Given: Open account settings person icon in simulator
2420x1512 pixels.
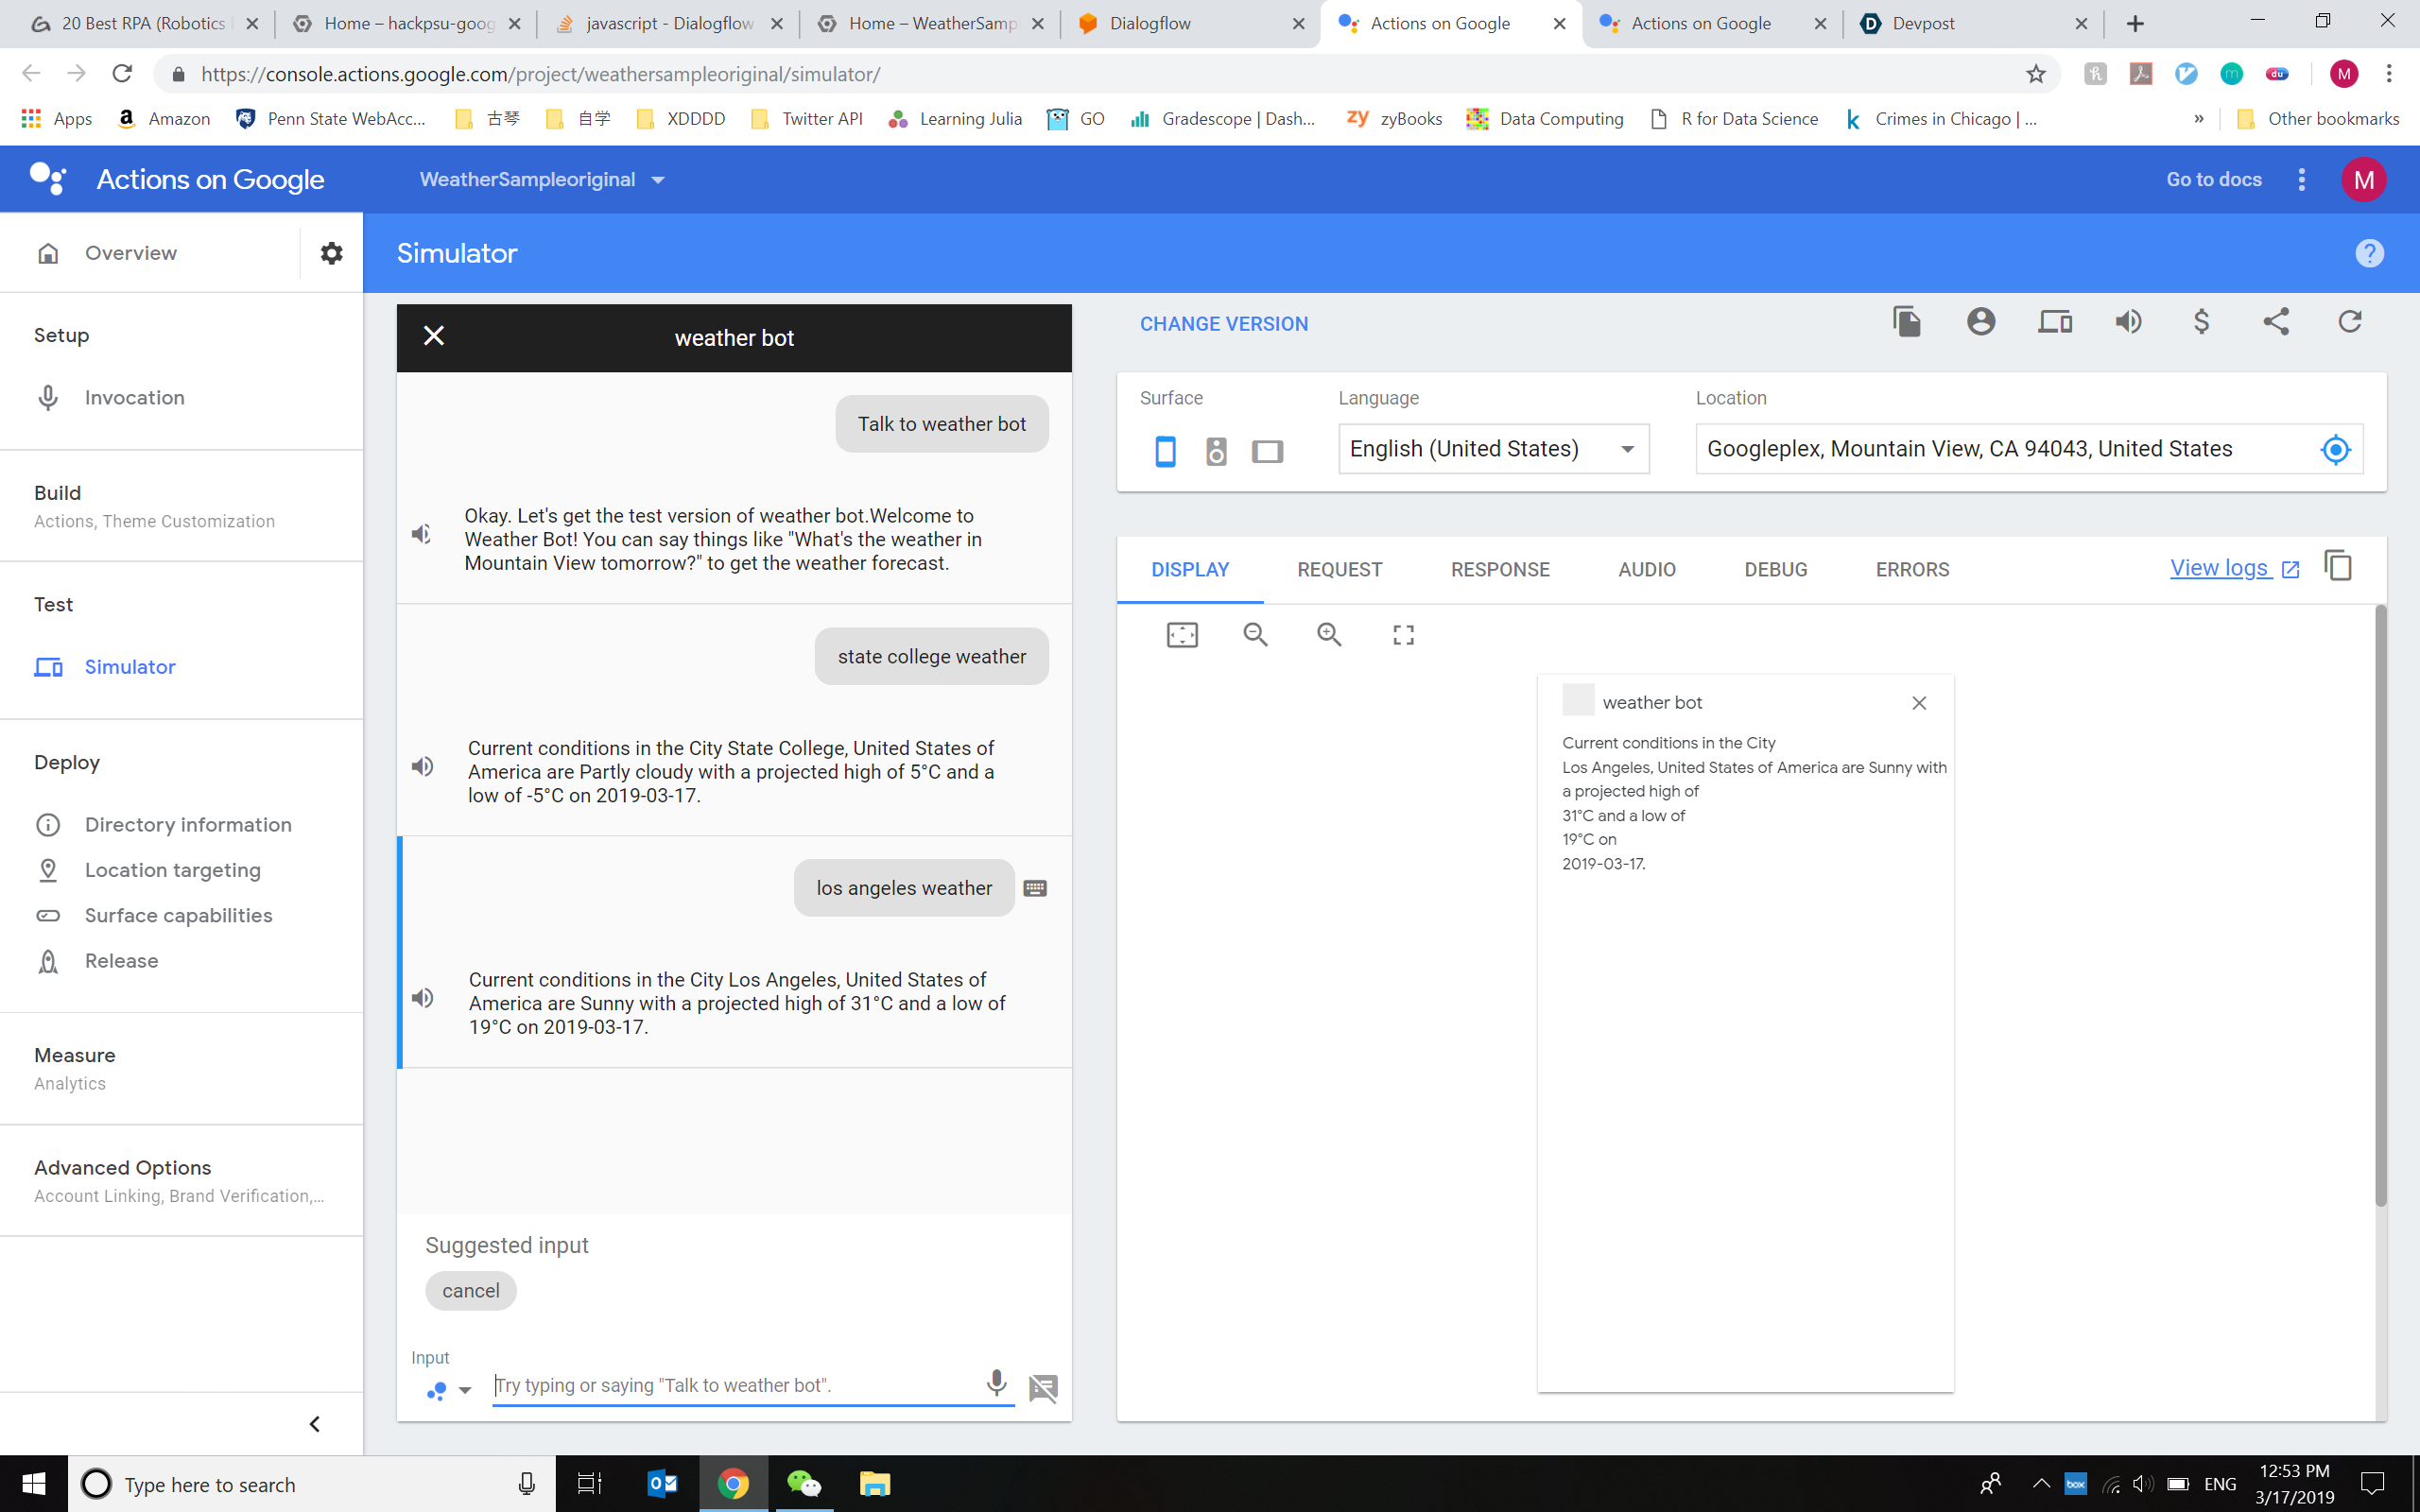Looking at the screenshot, I should click(x=1980, y=322).
